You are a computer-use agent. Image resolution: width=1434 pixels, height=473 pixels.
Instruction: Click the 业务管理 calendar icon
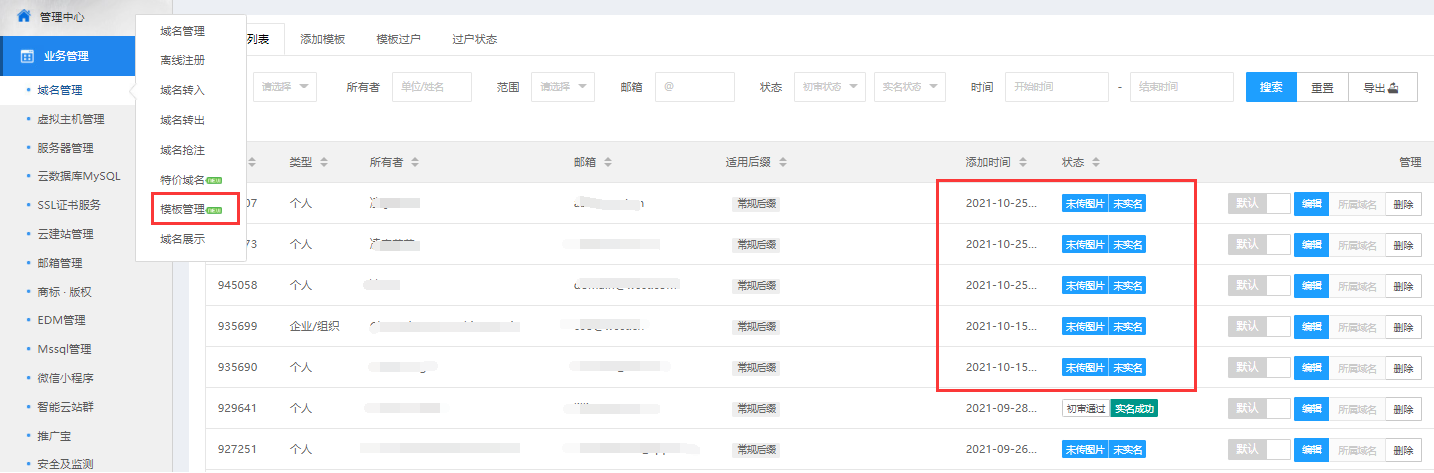(27, 56)
